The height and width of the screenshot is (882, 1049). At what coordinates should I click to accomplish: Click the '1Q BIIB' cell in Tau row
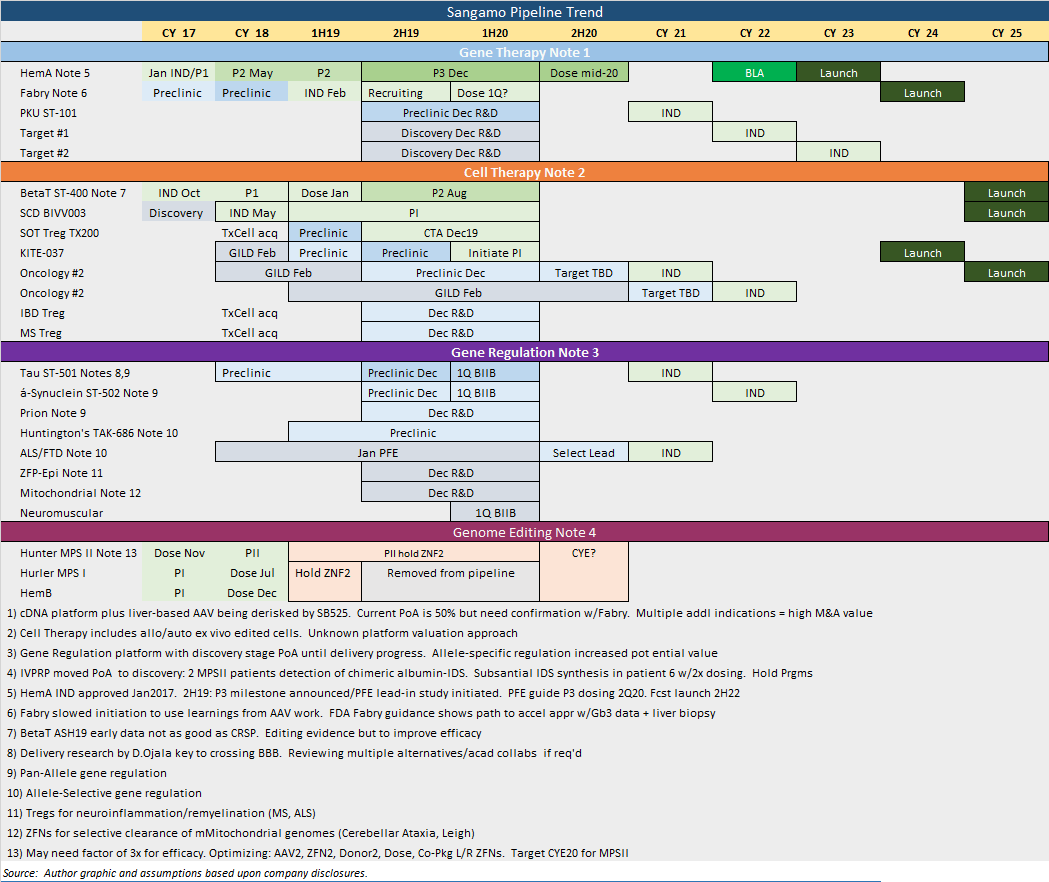[495, 373]
